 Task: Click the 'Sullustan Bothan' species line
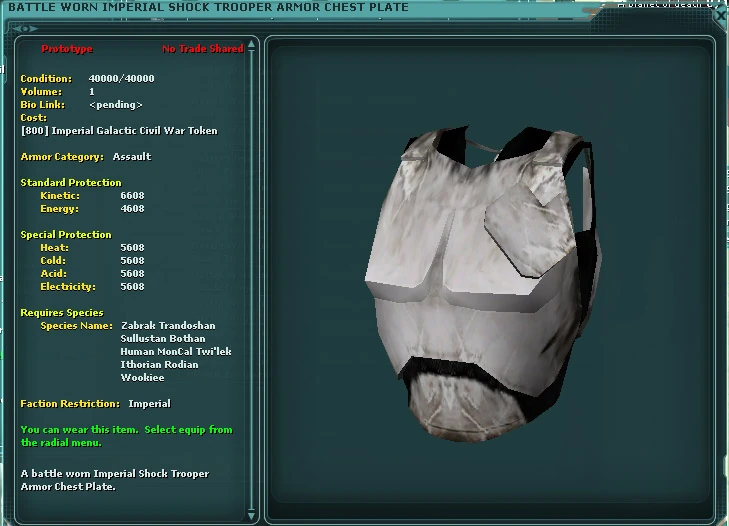163,339
